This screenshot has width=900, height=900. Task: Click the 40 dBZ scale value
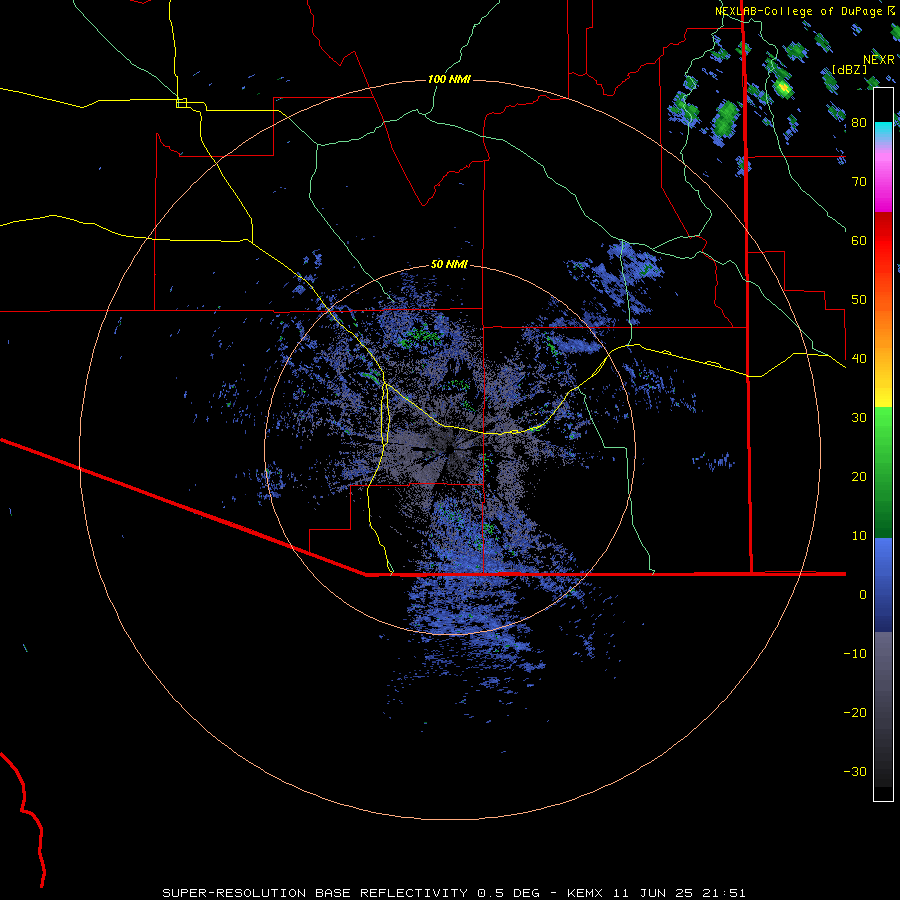(x=859, y=359)
